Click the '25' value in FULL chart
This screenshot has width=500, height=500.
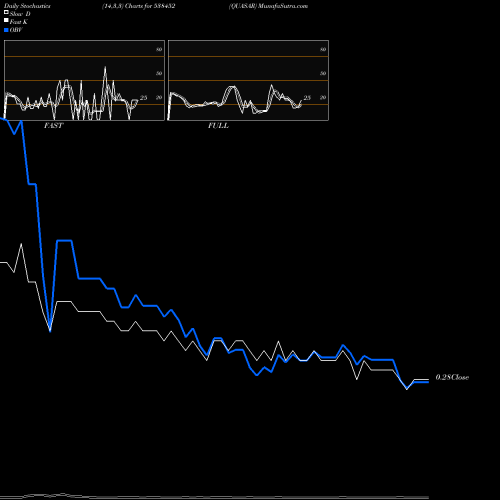307,98
